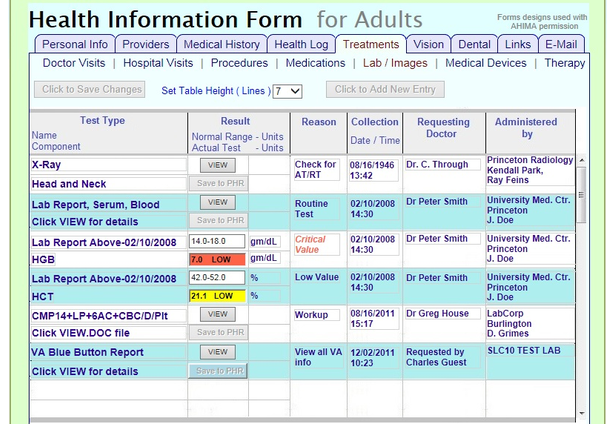
Task: Click the Test Type column header
Action: coord(102,120)
